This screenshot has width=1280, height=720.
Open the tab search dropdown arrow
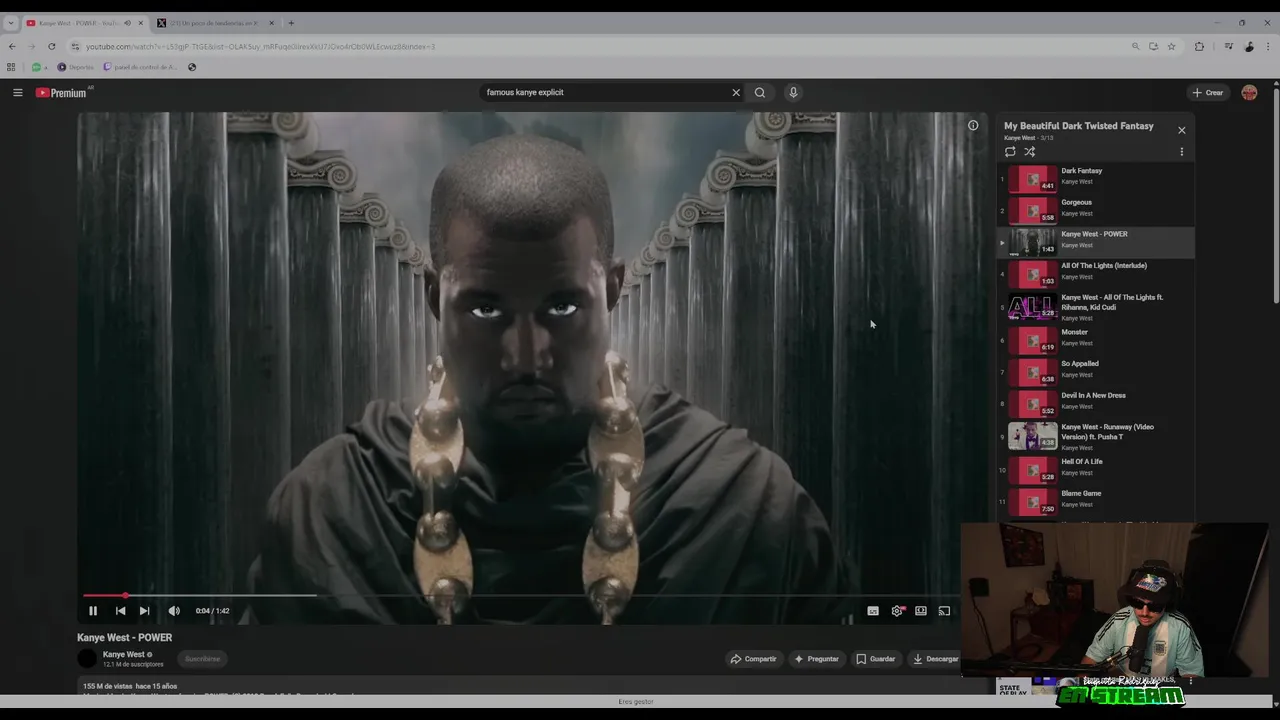tap(10, 23)
